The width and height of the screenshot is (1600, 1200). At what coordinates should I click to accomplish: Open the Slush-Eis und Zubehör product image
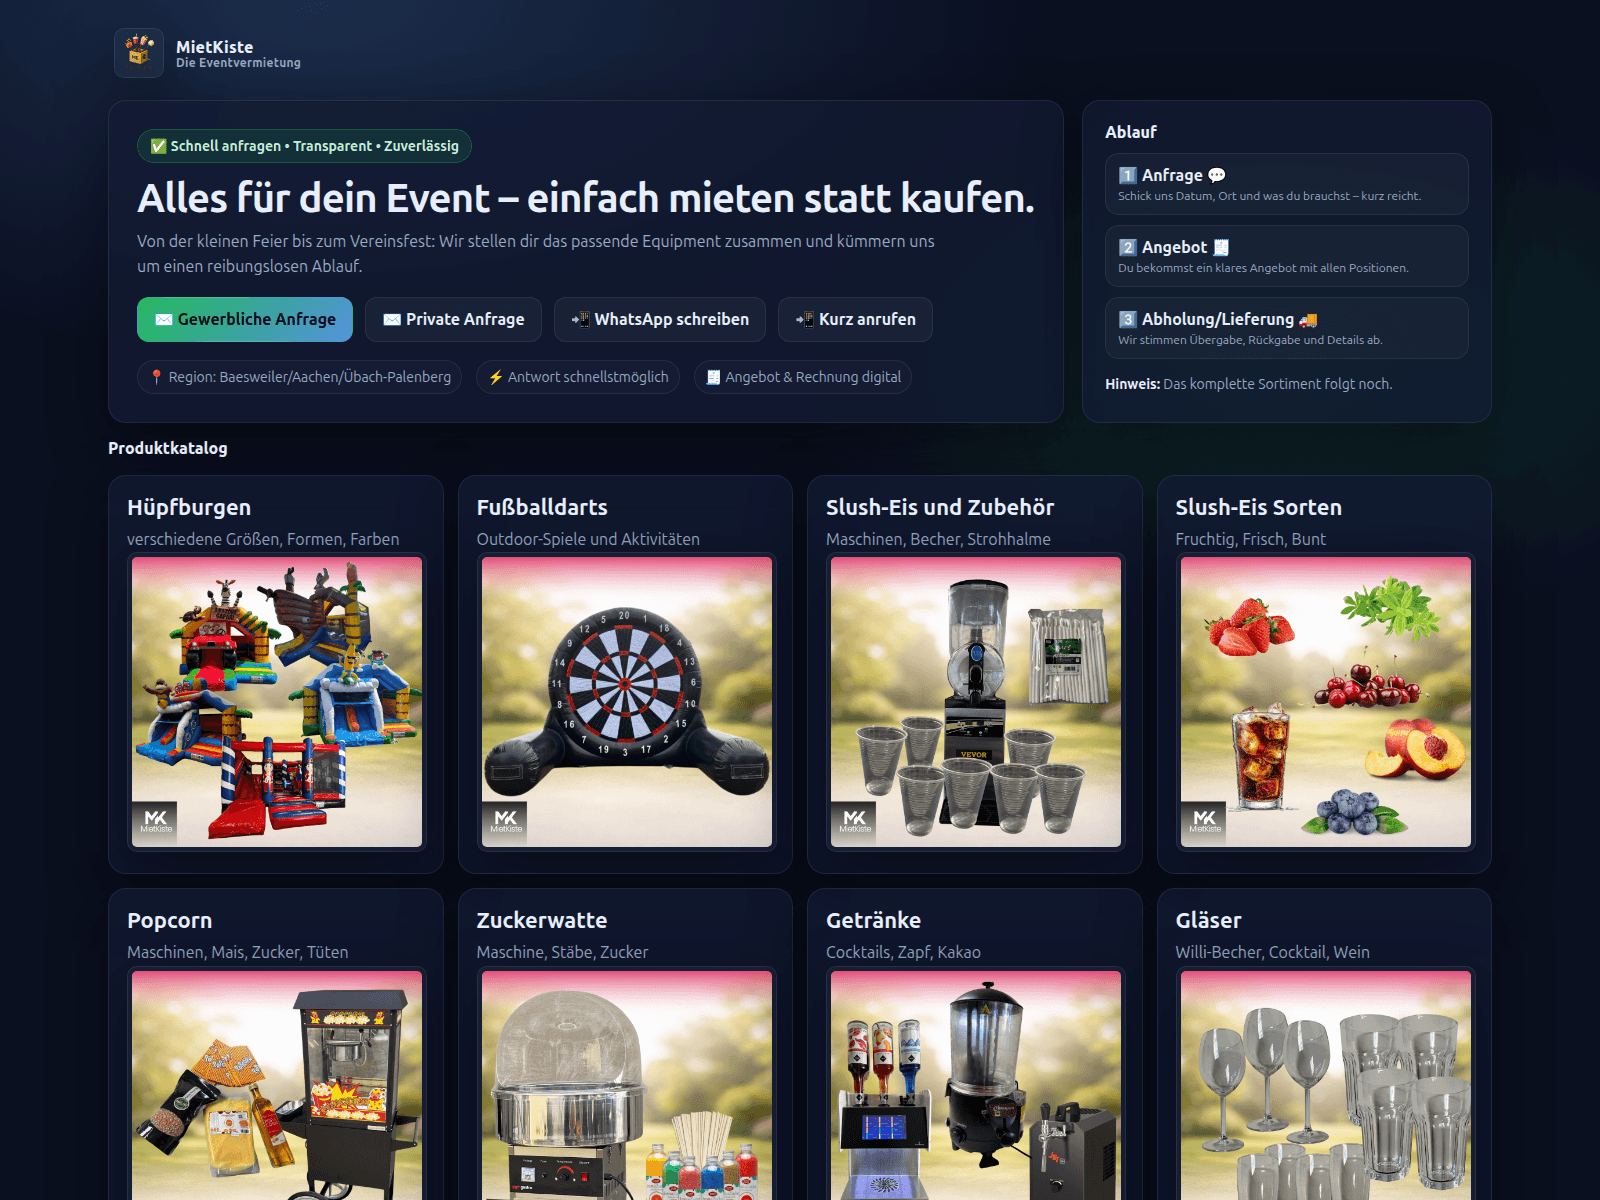click(x=976, y=702)
